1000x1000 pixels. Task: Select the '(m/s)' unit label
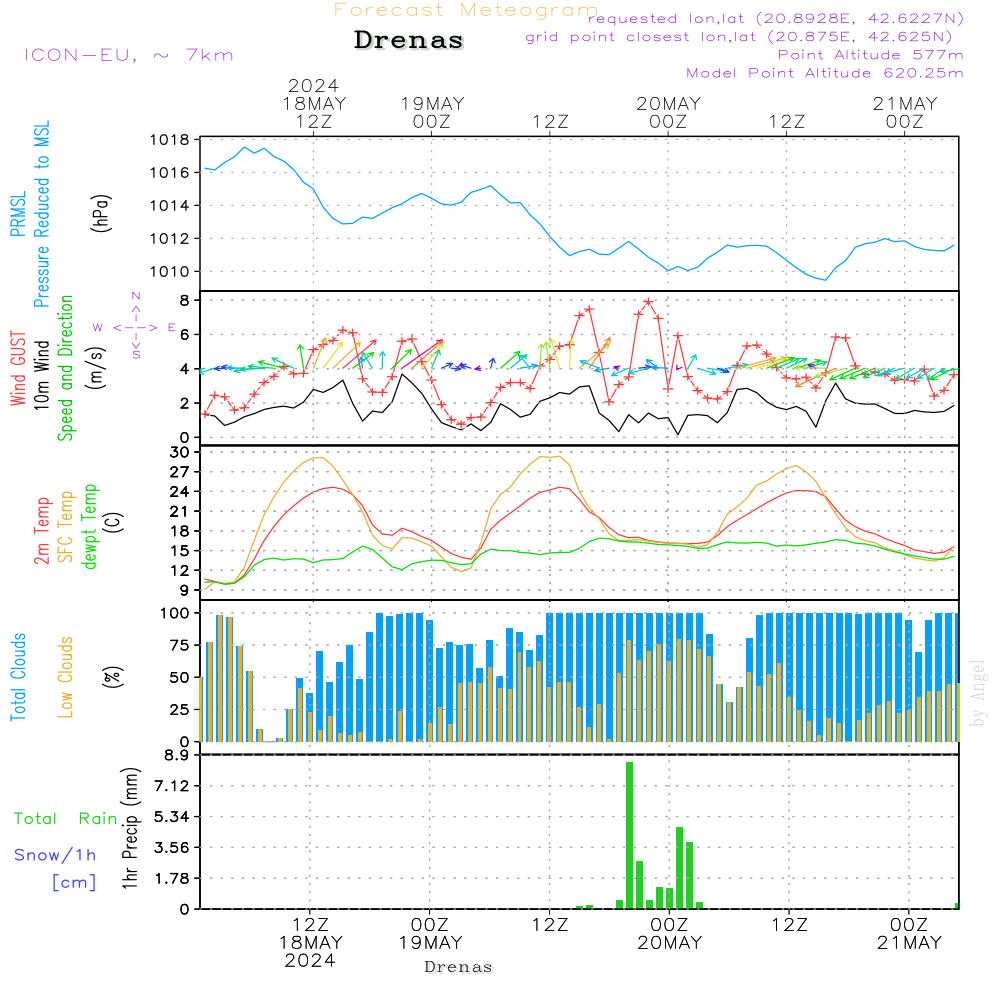pyautogui.click(x=96, y=368)
